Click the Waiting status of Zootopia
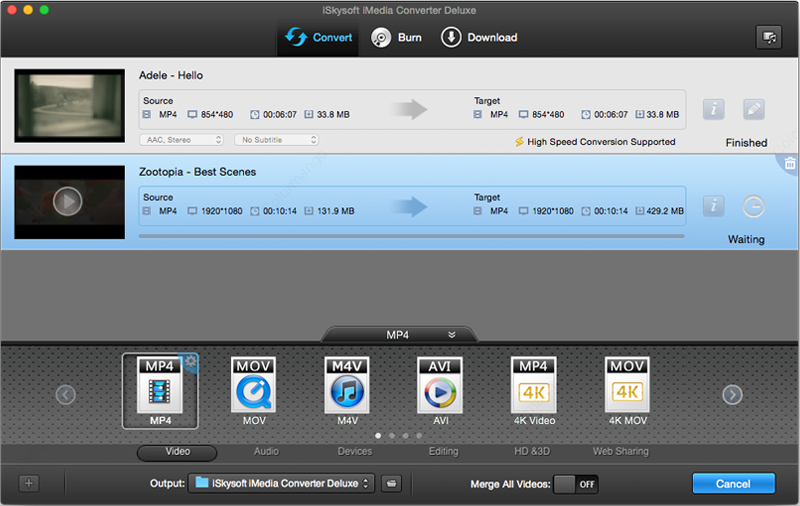This screenshot has height=506, width=800. (746, 239)
